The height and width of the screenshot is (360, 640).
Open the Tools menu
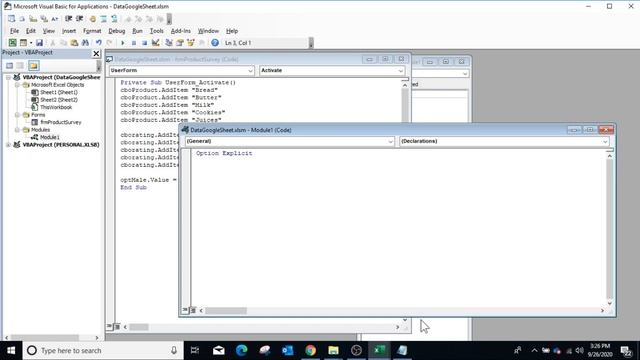pyautogui.click(x=156, y=31)
